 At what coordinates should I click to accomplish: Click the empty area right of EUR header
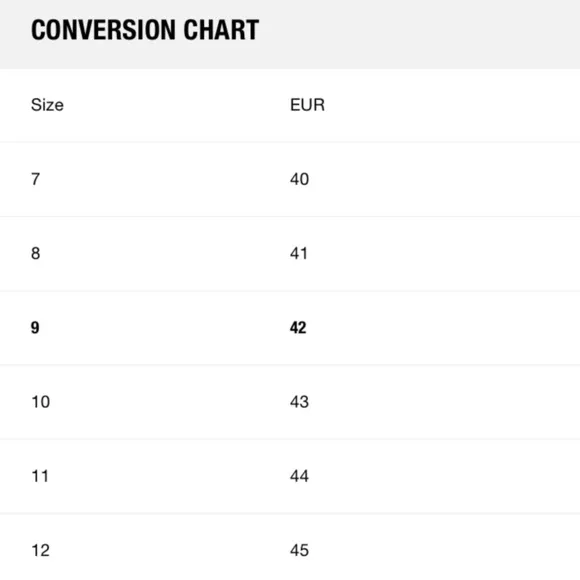pos(452,105)
